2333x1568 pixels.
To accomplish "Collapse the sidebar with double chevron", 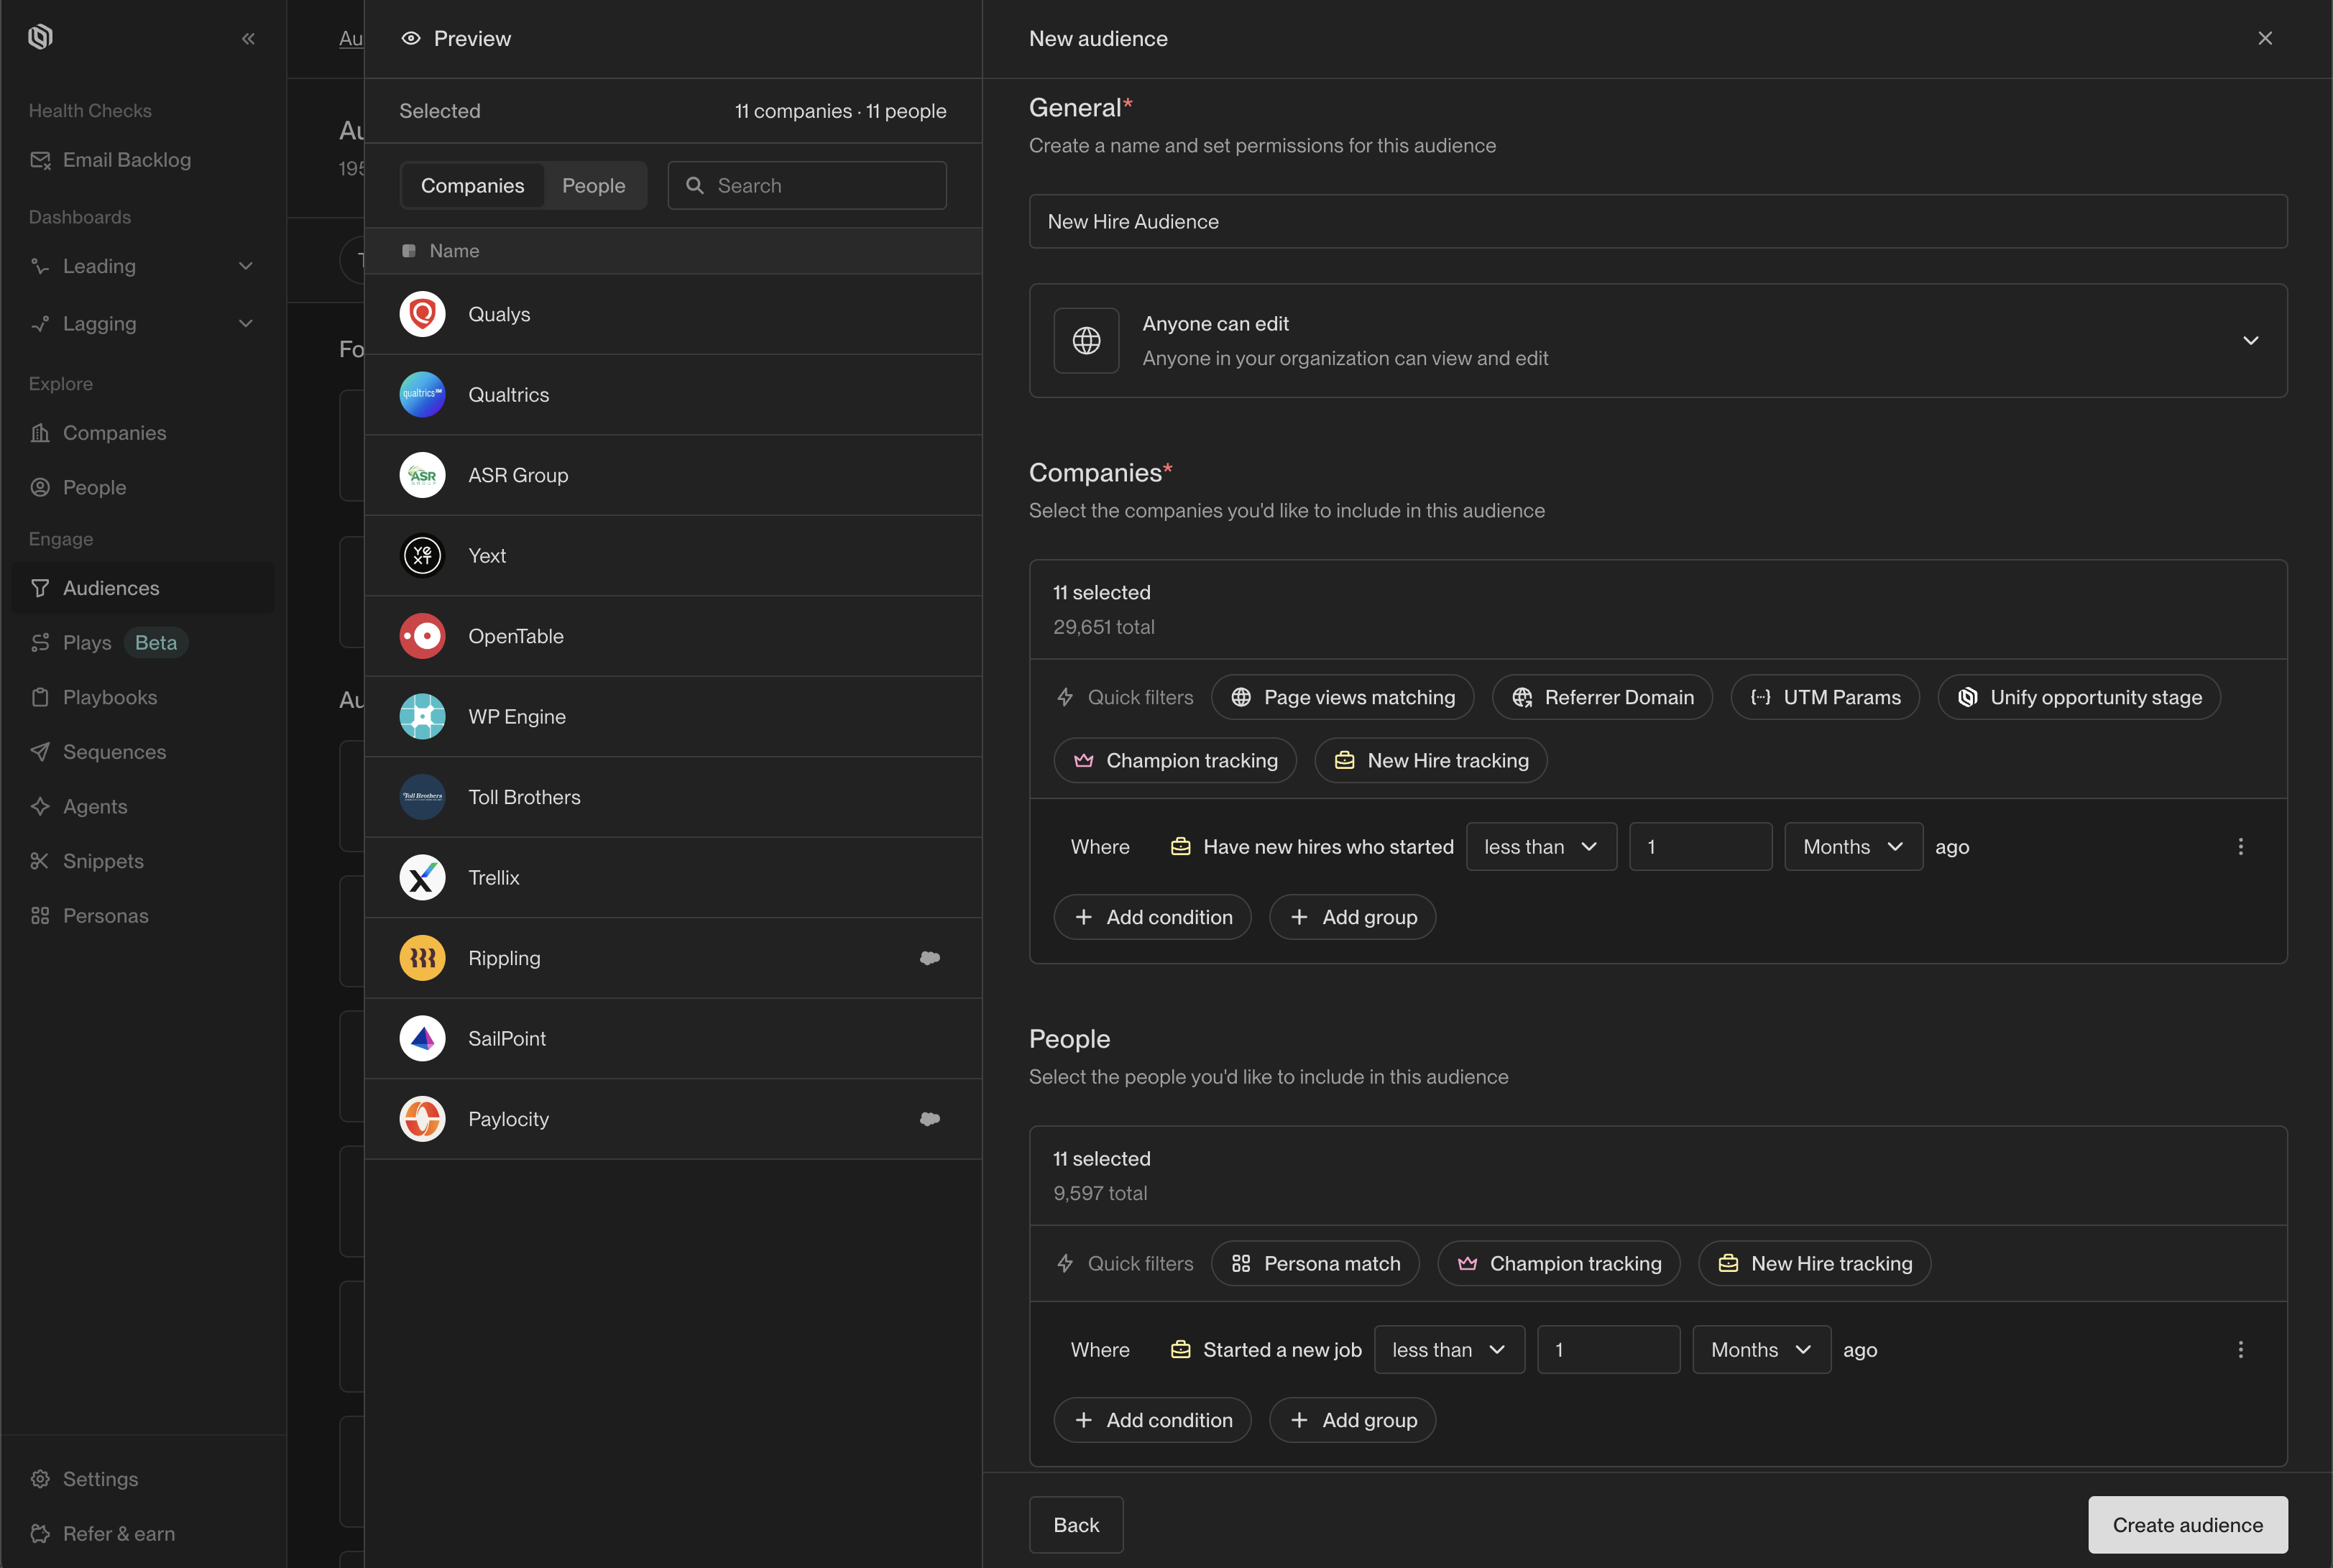I will pyautogui.click(x=248, y=38).
